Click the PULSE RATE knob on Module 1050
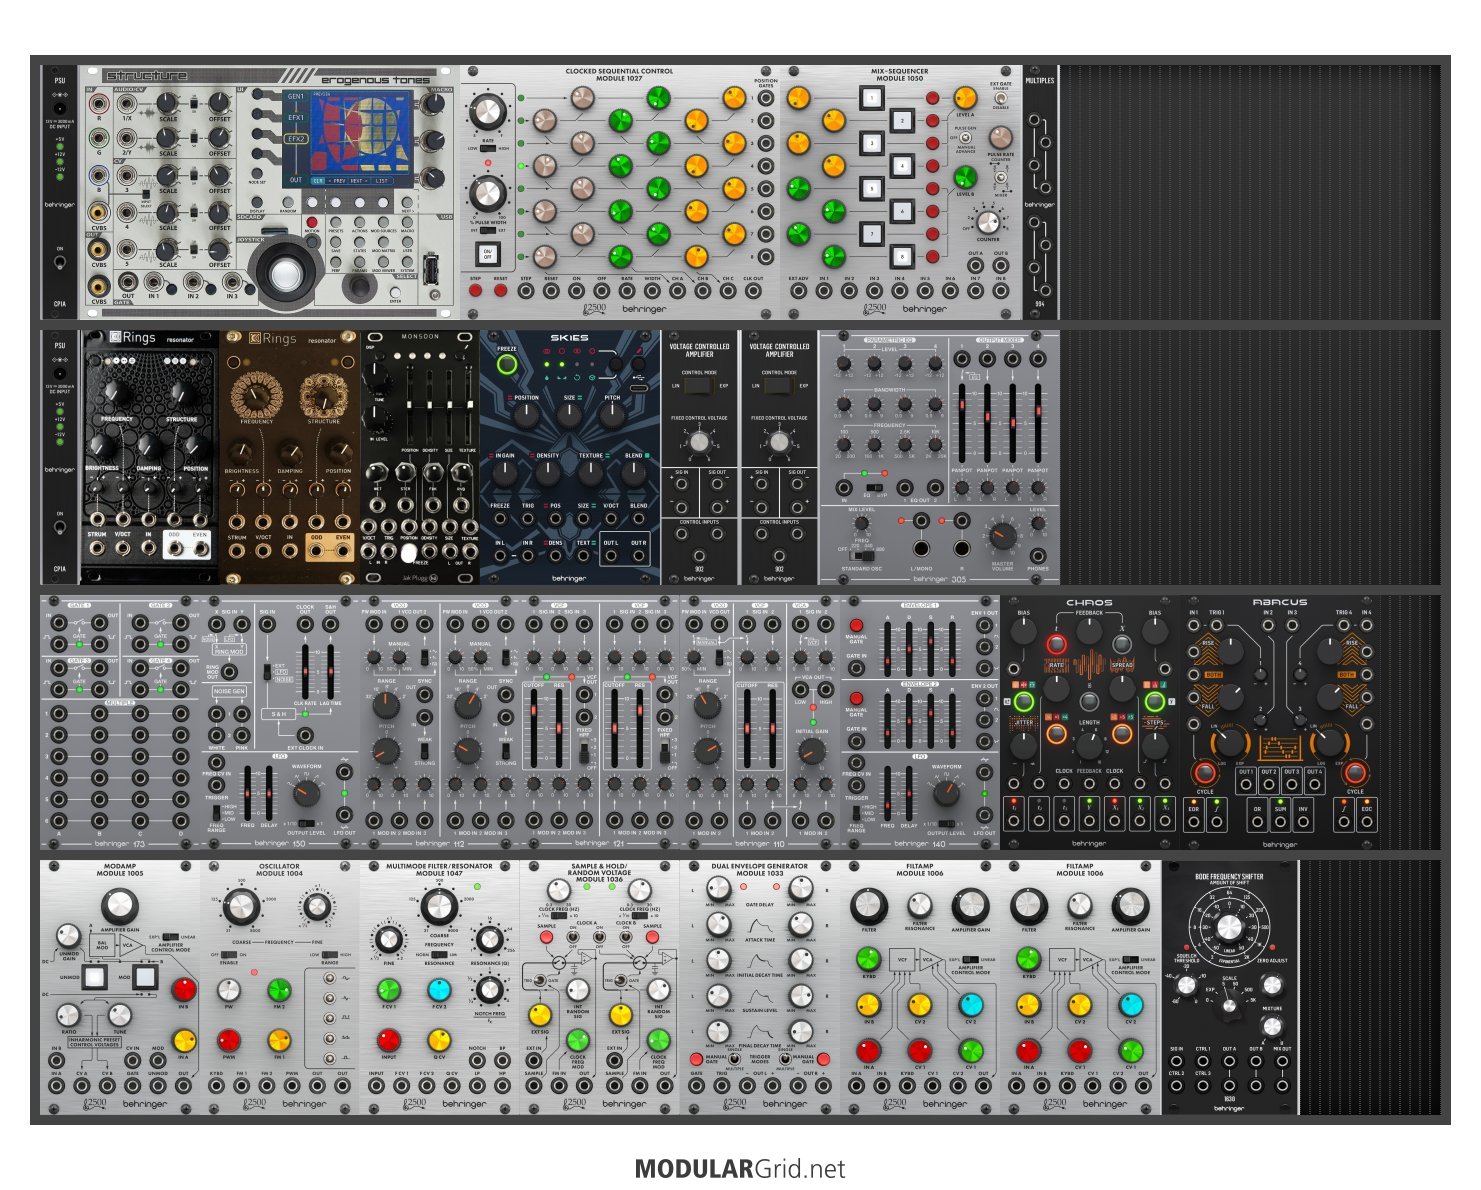The height and width of the screenshot is (1190, 1481). pyautogui.click(x=1000, y=137)
